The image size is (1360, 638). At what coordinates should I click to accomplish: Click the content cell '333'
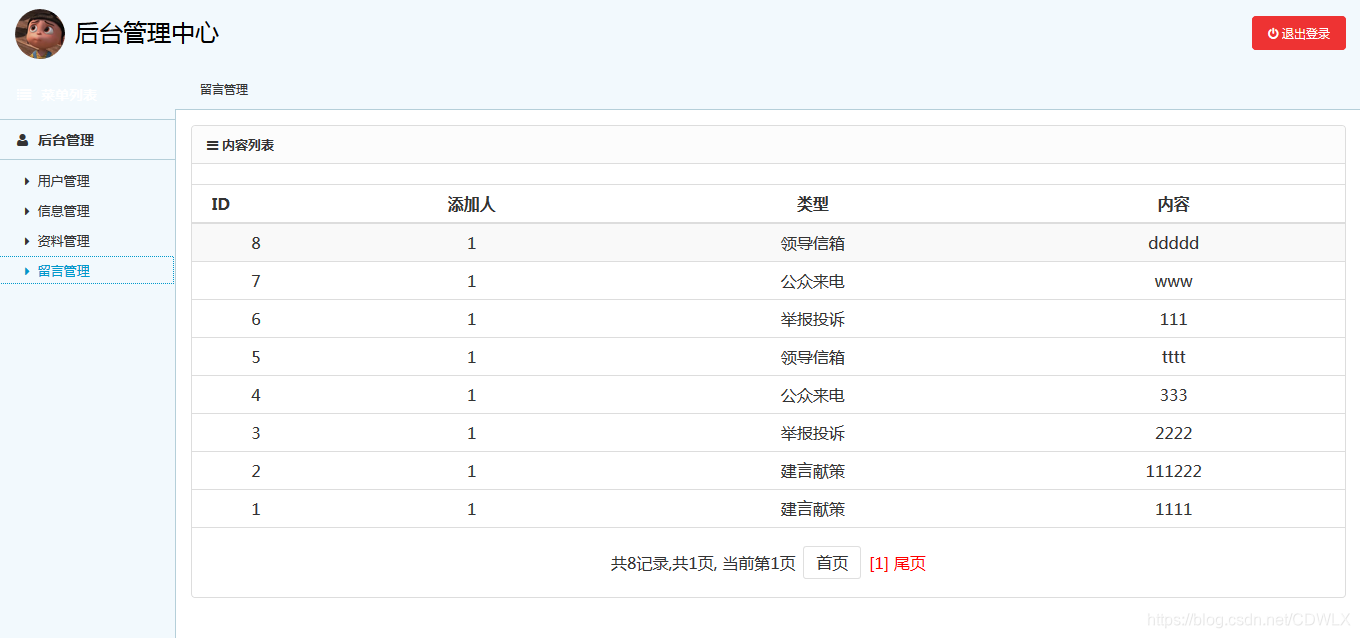[x=1174, y=395]
